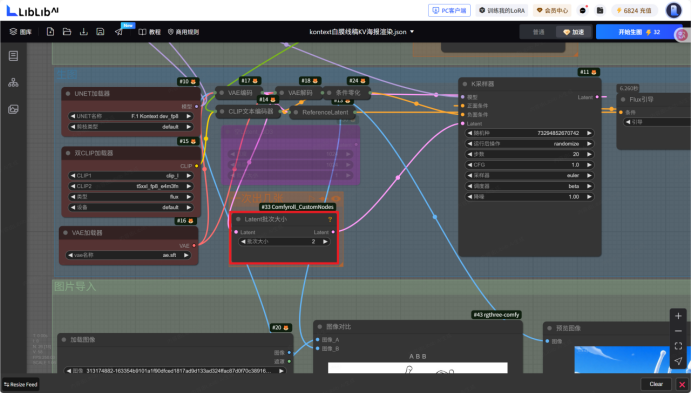The width and height of the screenshot is (691, 393).
Task: Expand workflow filename dropdown arrow
Action: [x=412, y=32]
